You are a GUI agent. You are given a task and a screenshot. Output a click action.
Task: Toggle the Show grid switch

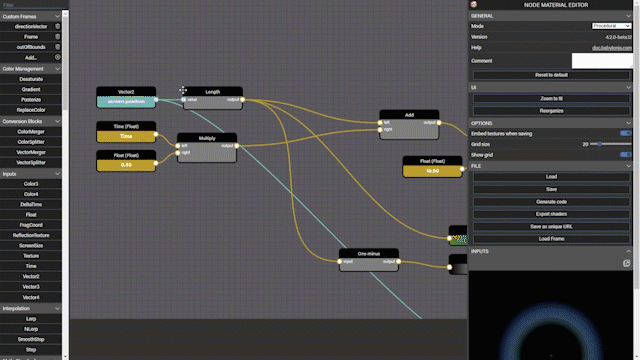point(625,155)
